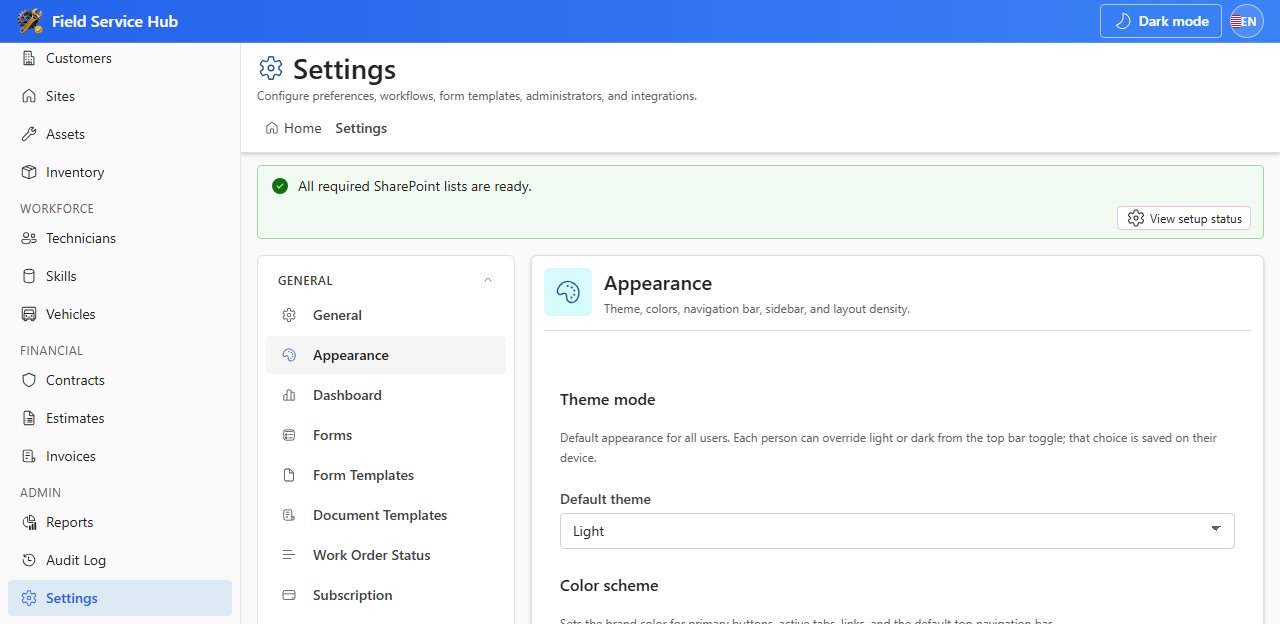Select Document Templates settings tab
Viewport: 1280px width, 624px height.
(386, 515)
